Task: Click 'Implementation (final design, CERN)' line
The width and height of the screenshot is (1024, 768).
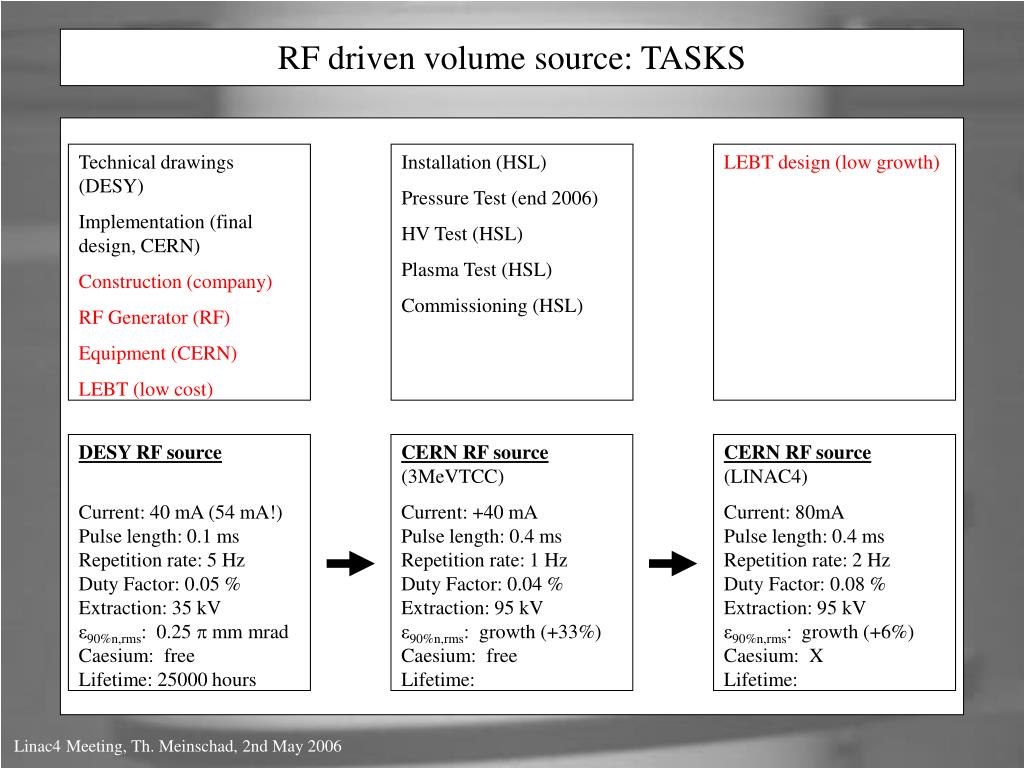Action: (x=165, y=234)
